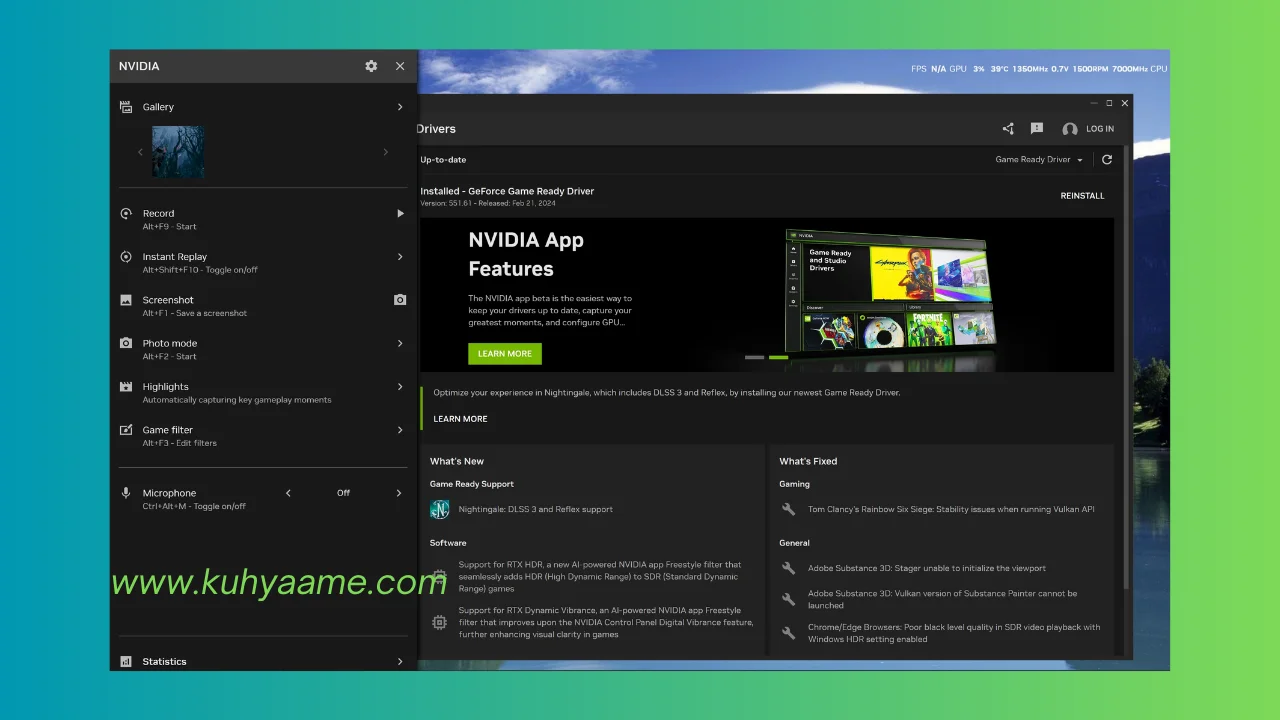This screenshot has width=1280, height=720.
Task: Click "Nightingale: DLSS 3 and Reflex support" text
Action: tap(536, 510)
